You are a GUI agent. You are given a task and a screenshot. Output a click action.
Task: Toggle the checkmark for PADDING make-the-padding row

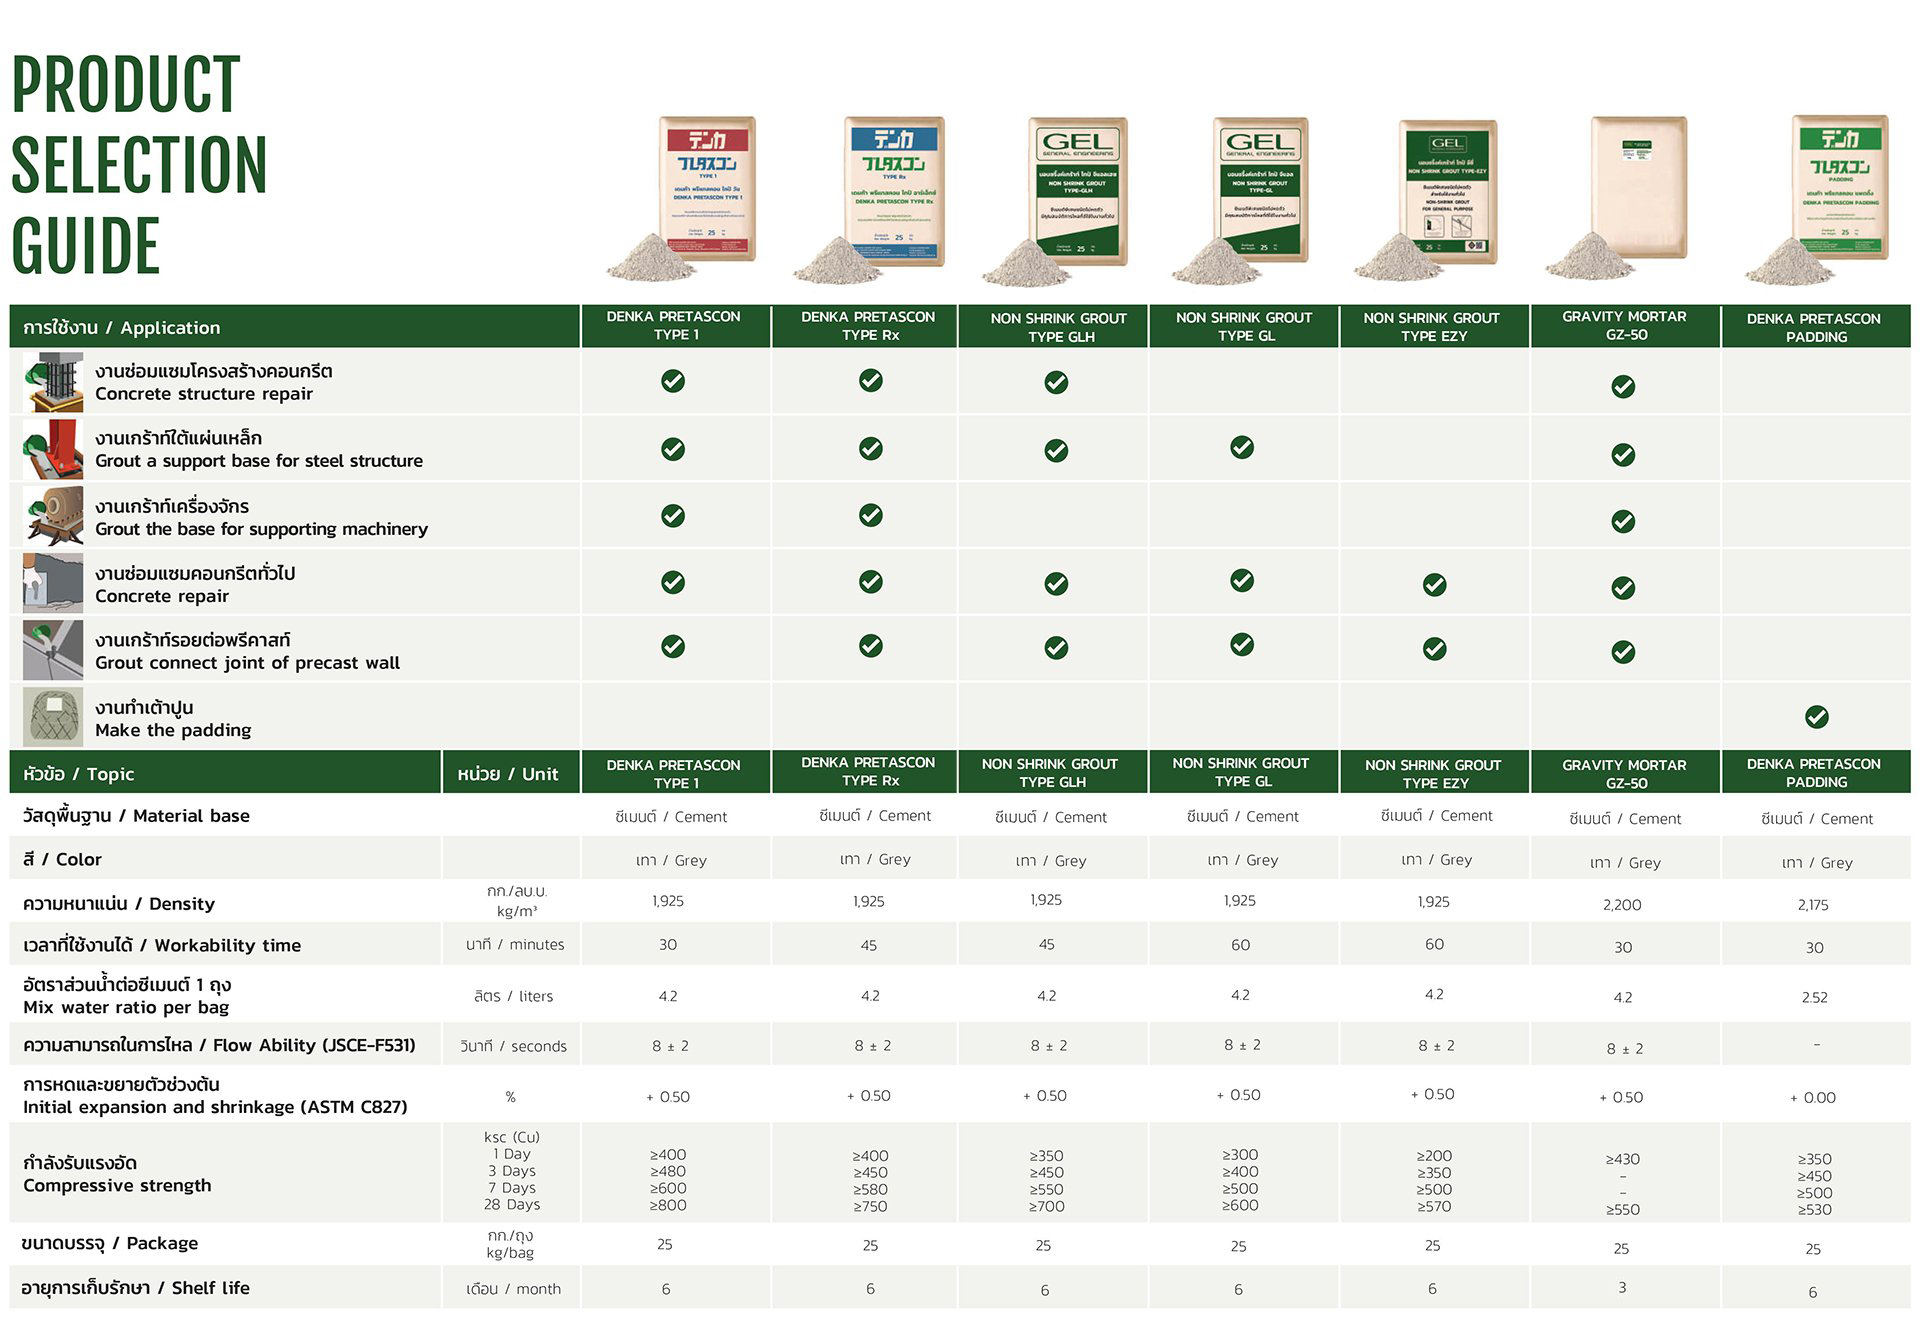(x=1816, y=717)
